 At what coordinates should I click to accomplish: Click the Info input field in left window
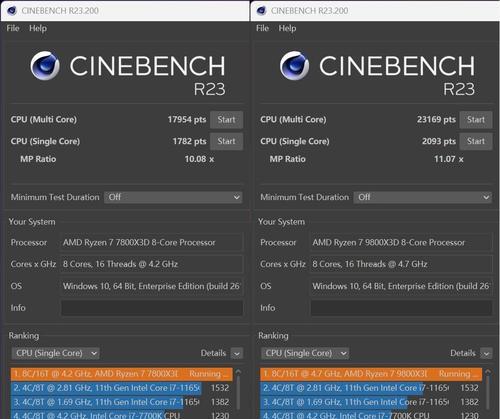point(152,308)
